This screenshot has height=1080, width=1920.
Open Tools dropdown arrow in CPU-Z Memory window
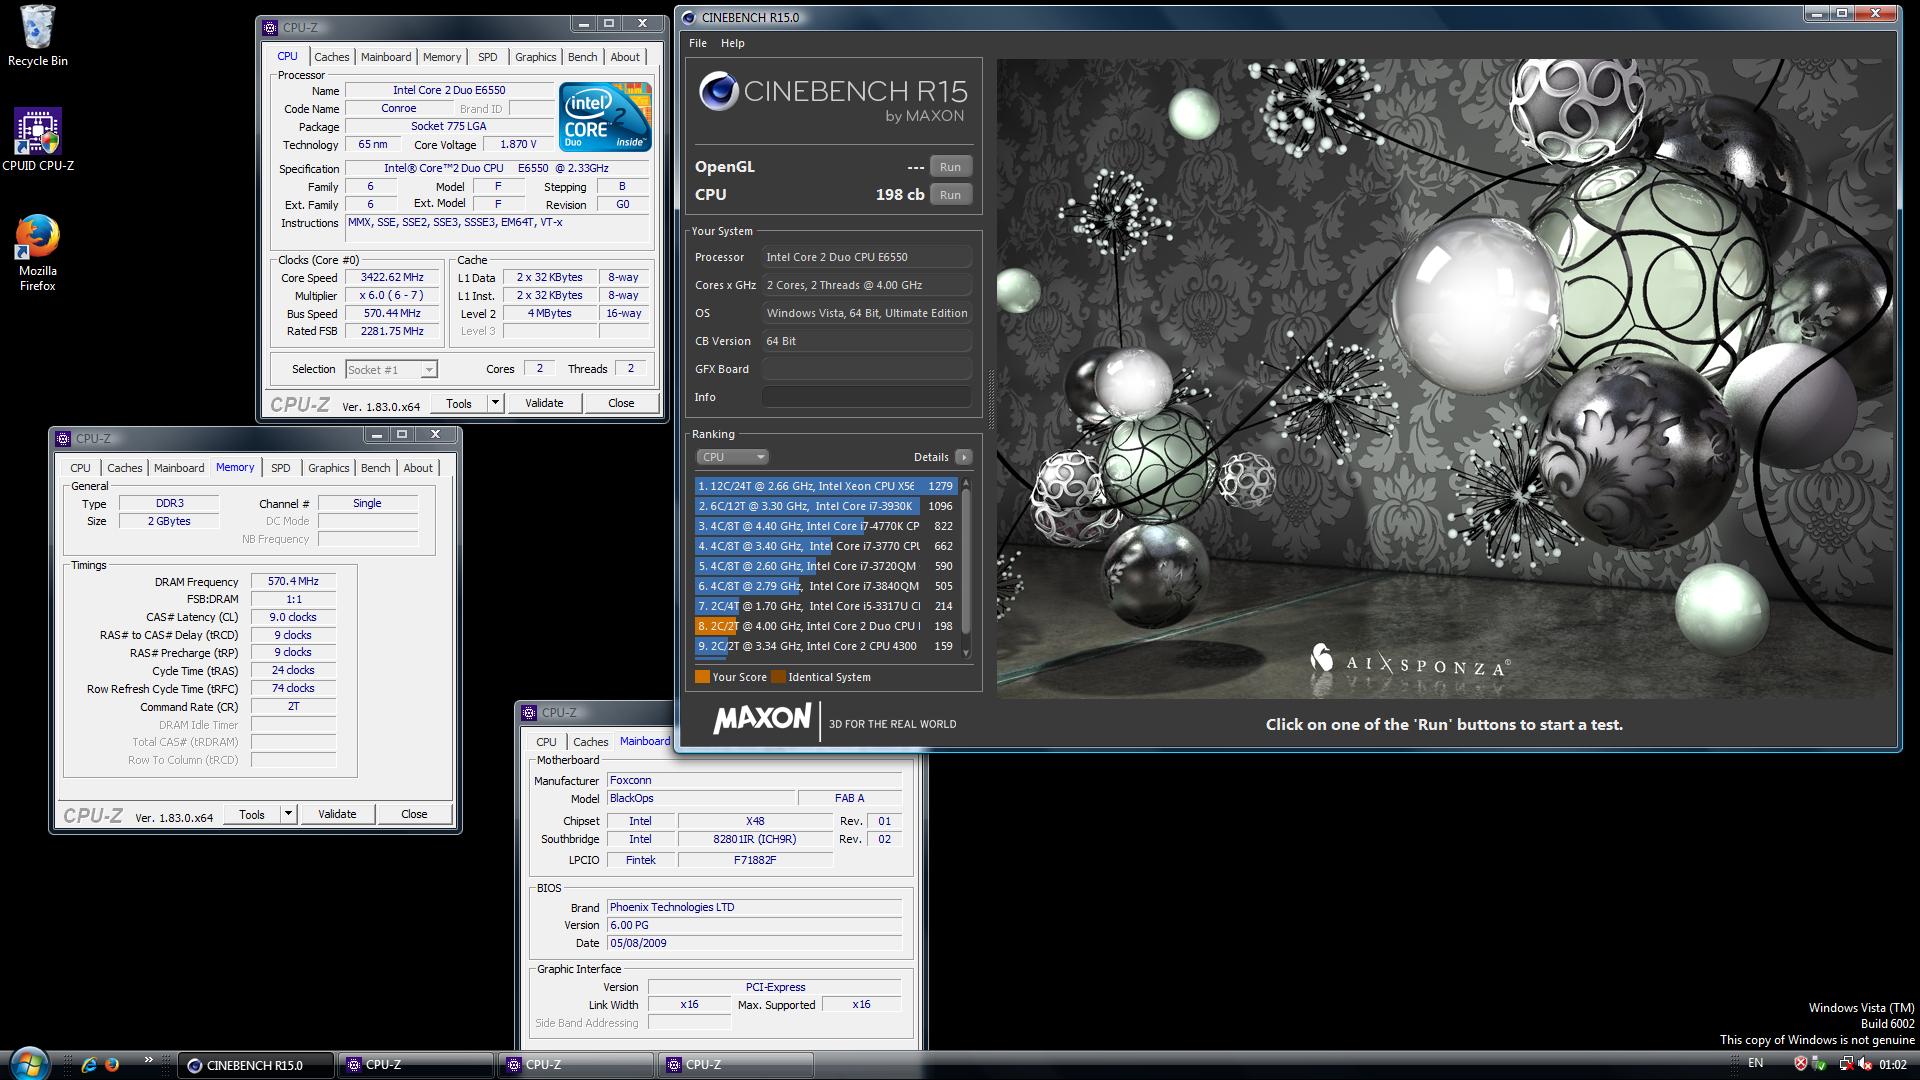(x=288, y=814)
